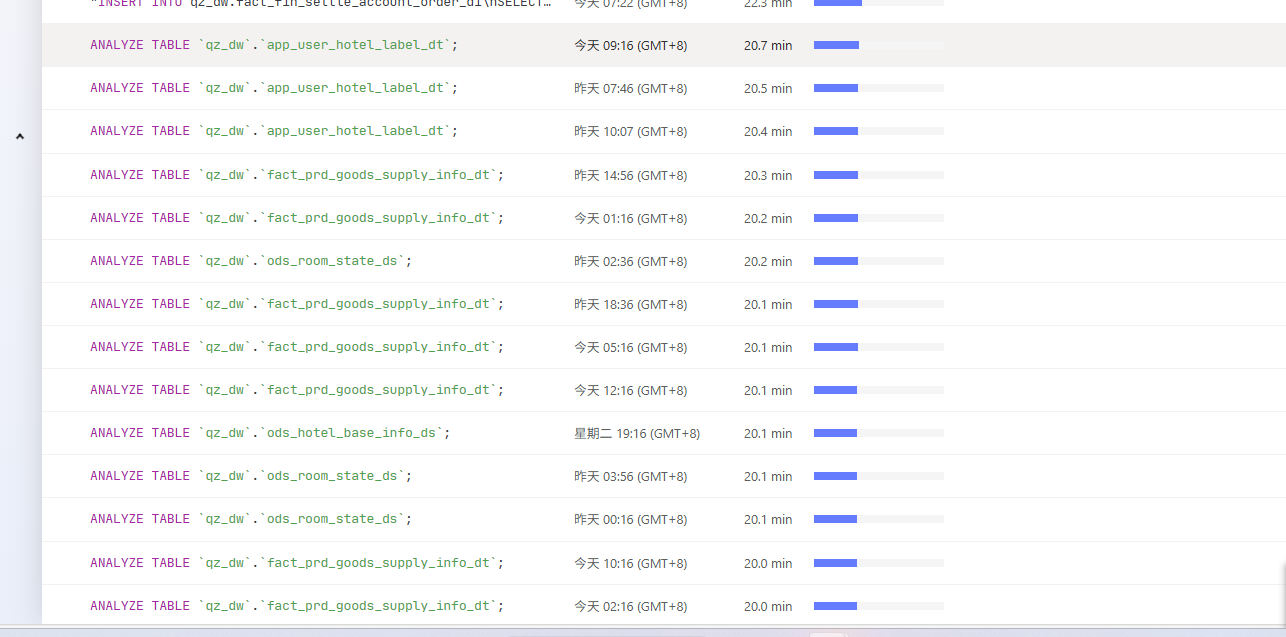The width and height of the screenshot is (1286, 637).
Task: Open the ods_hotel_base_info_ds ANALYZE TABLE query
Action: (x=270, y=433)
